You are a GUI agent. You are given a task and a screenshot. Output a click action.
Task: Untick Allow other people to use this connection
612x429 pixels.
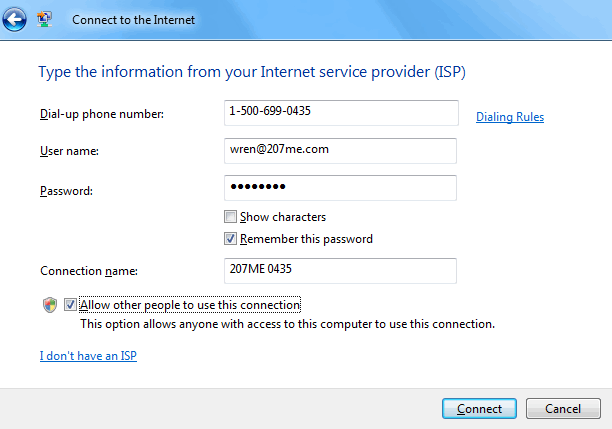point(70,304)
